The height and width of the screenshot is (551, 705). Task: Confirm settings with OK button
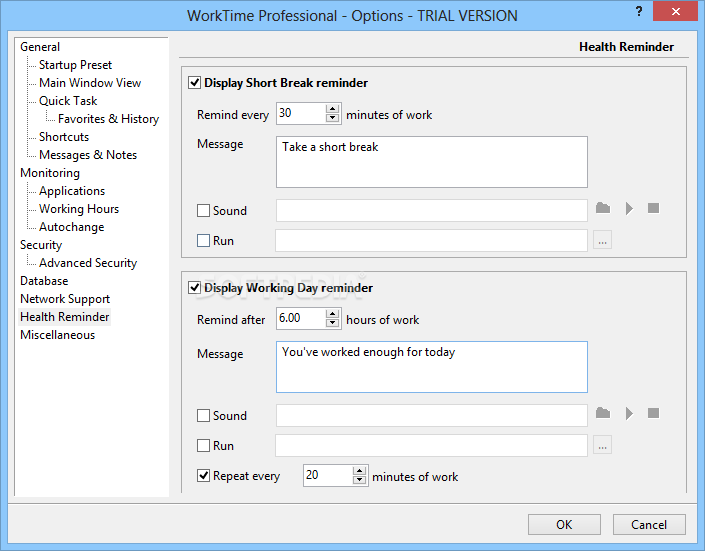pyautogui.click(x=564, y=524)
